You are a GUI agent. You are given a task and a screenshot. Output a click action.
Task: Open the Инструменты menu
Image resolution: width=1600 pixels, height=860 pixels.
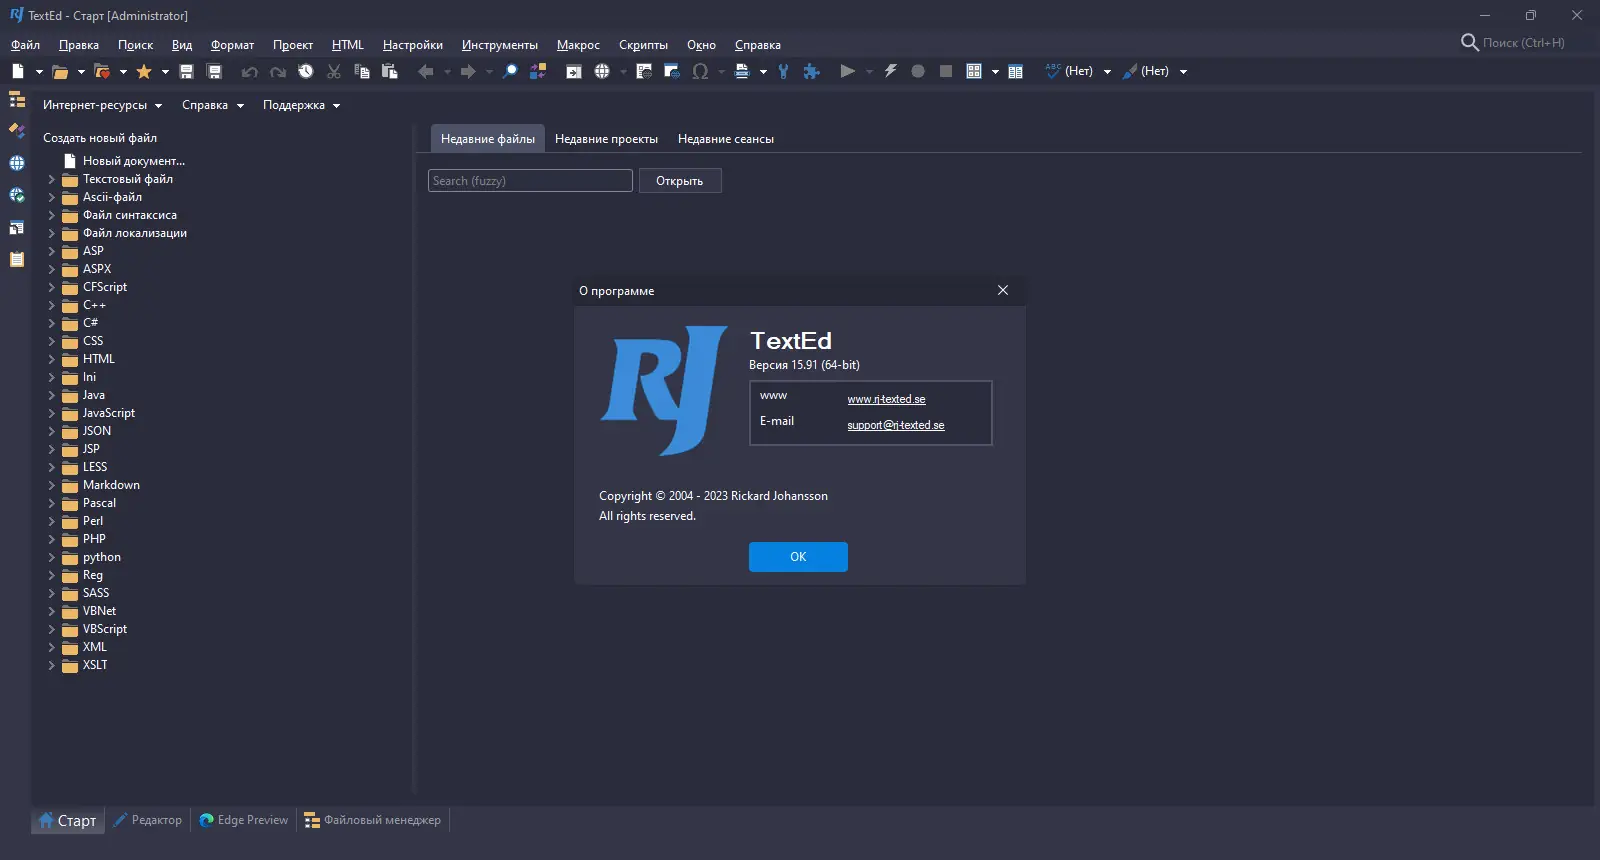[500, 45]
